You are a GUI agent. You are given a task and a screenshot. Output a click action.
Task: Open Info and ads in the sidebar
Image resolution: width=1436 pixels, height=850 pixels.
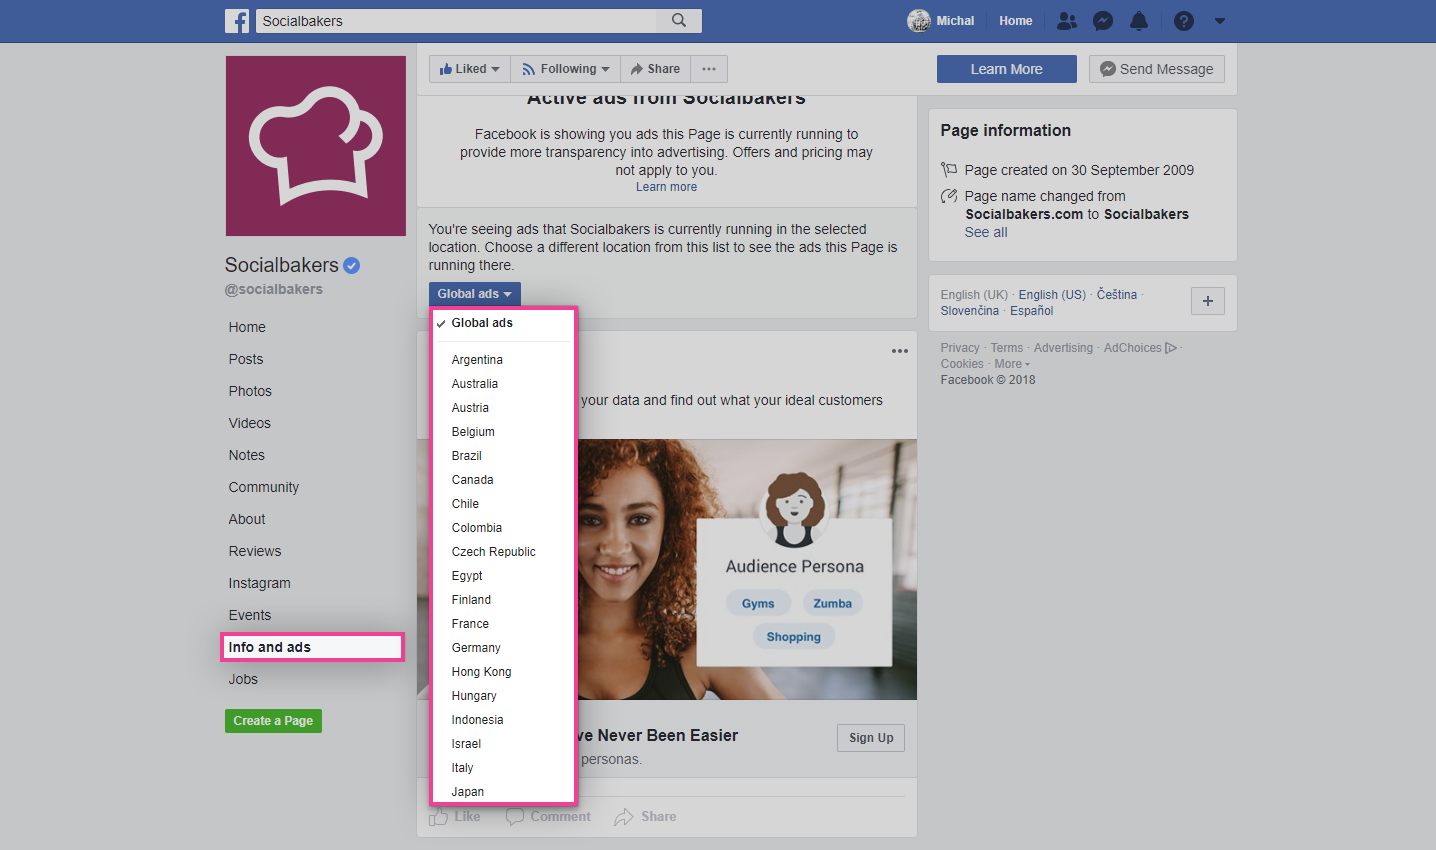point(312,647)
